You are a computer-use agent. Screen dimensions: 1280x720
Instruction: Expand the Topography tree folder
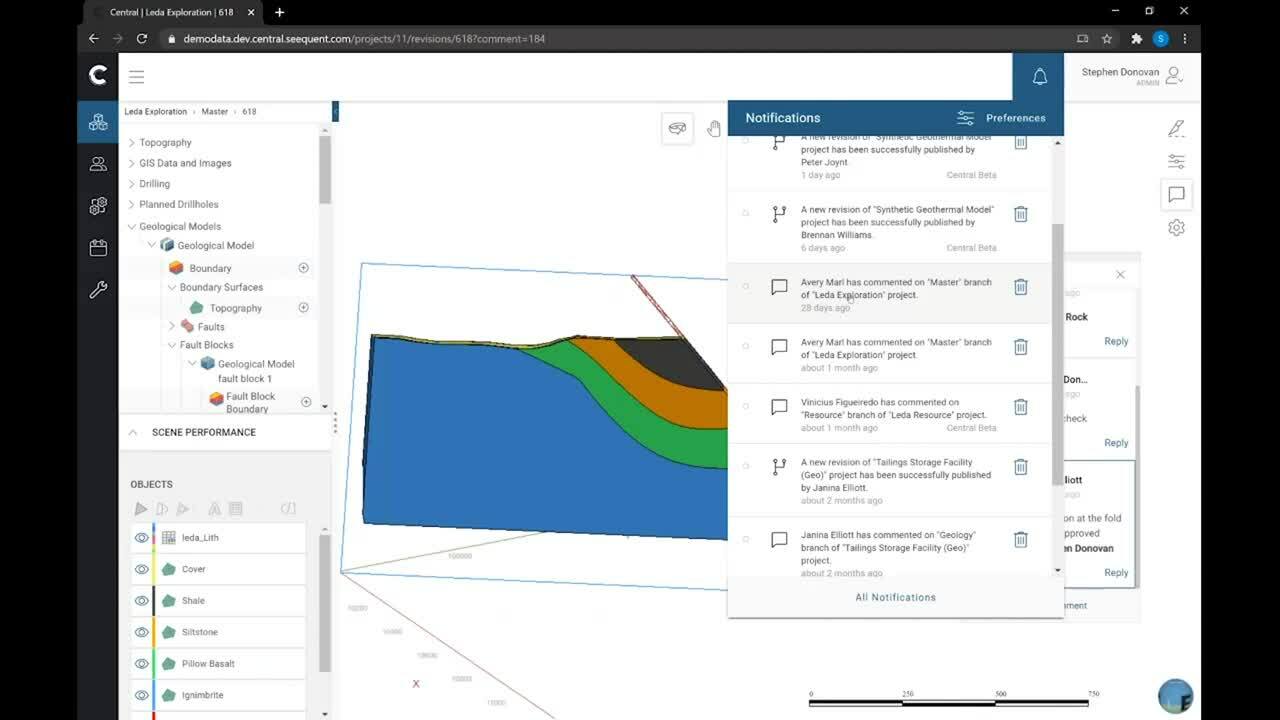[131, 143]
